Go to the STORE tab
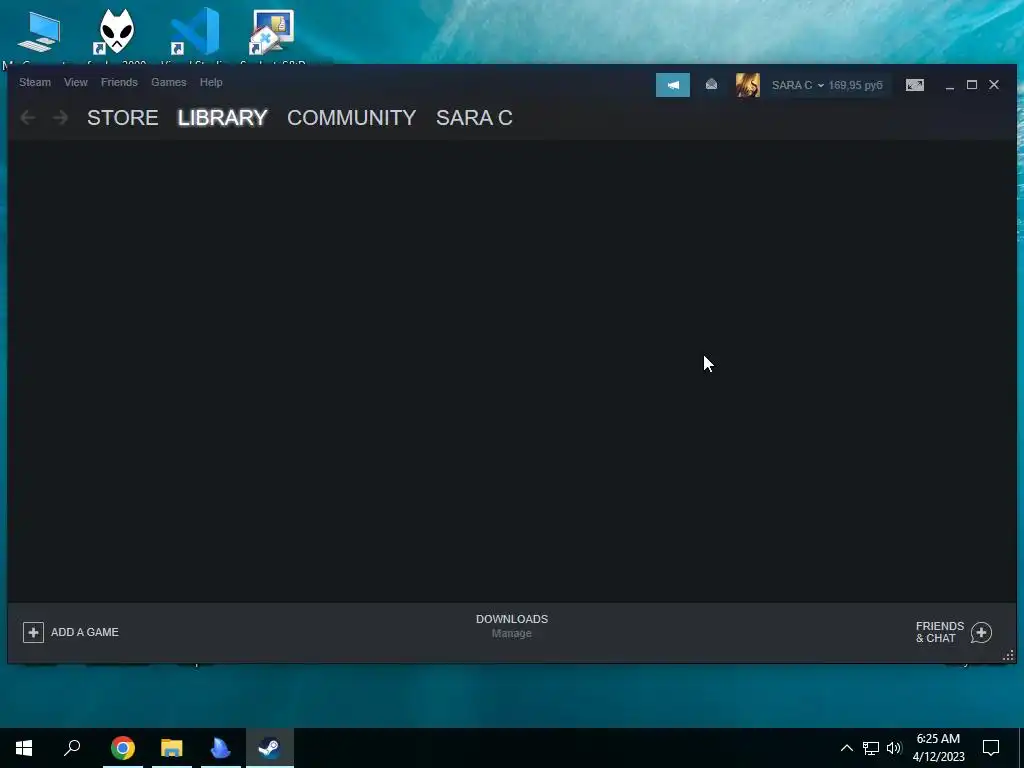1024x768 pixels. [123, 118]
